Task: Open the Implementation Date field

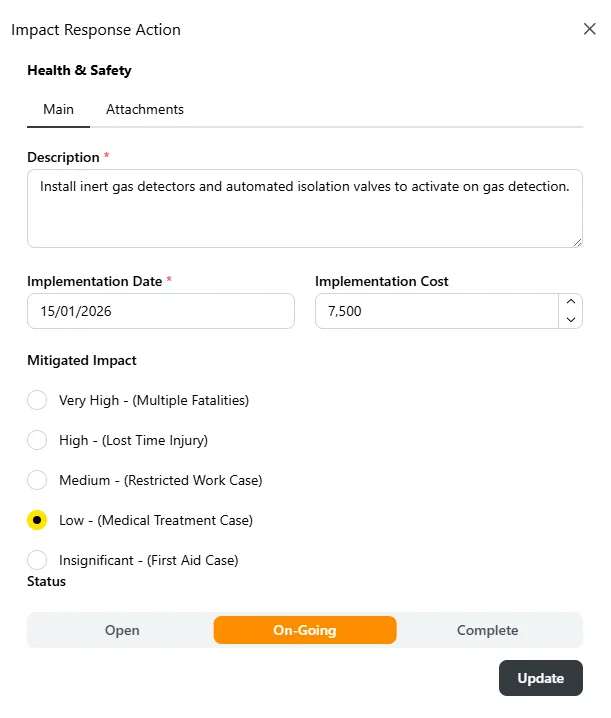Action: click(161, 311)
